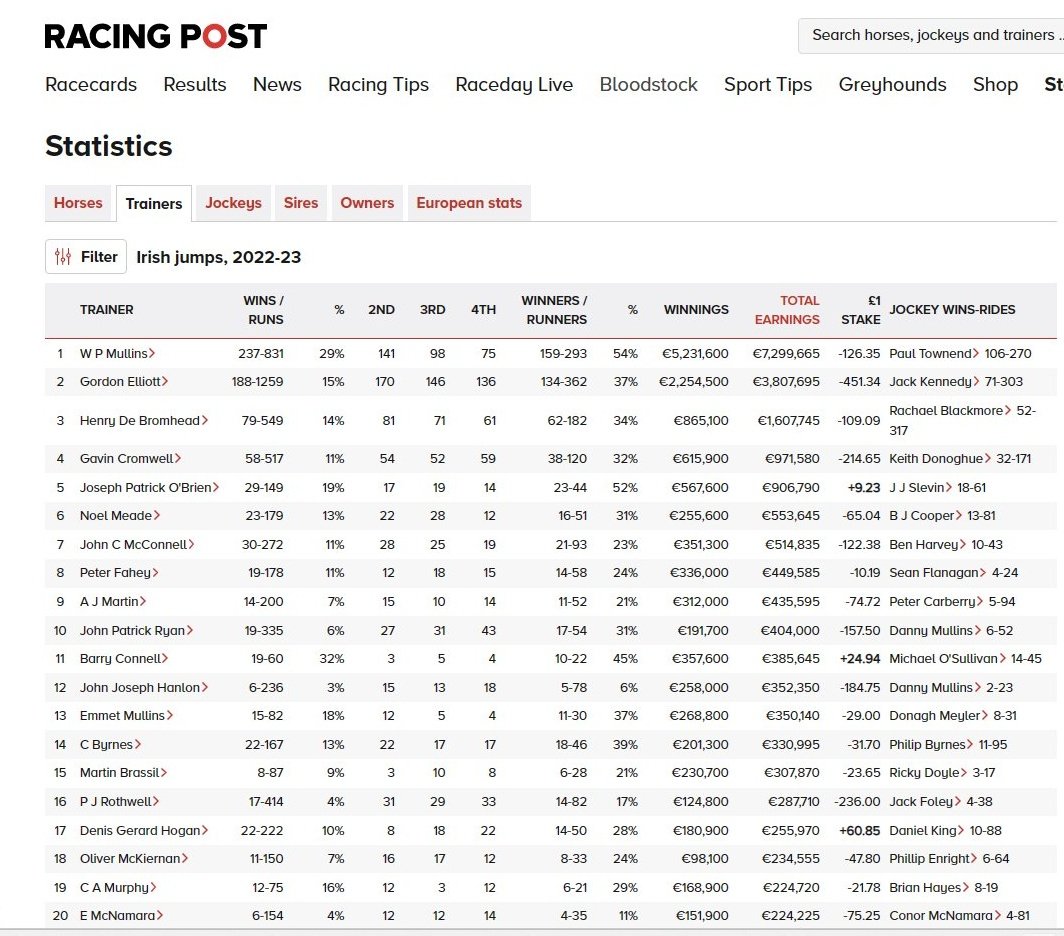1064x936 pixels.
Task: Go to the Greyhounds section
Action: pyautogui.click(x=892, y=85)
